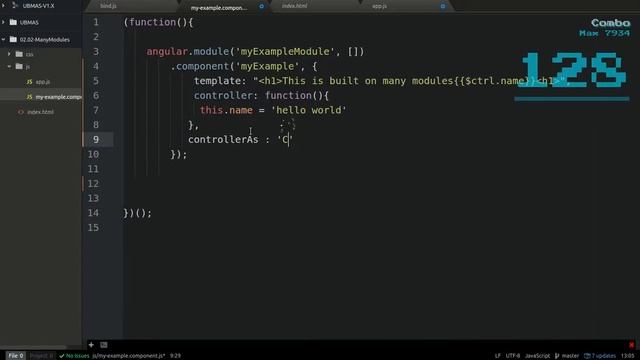Click the 13:05 clock in status bar

[x=627, y=356]
